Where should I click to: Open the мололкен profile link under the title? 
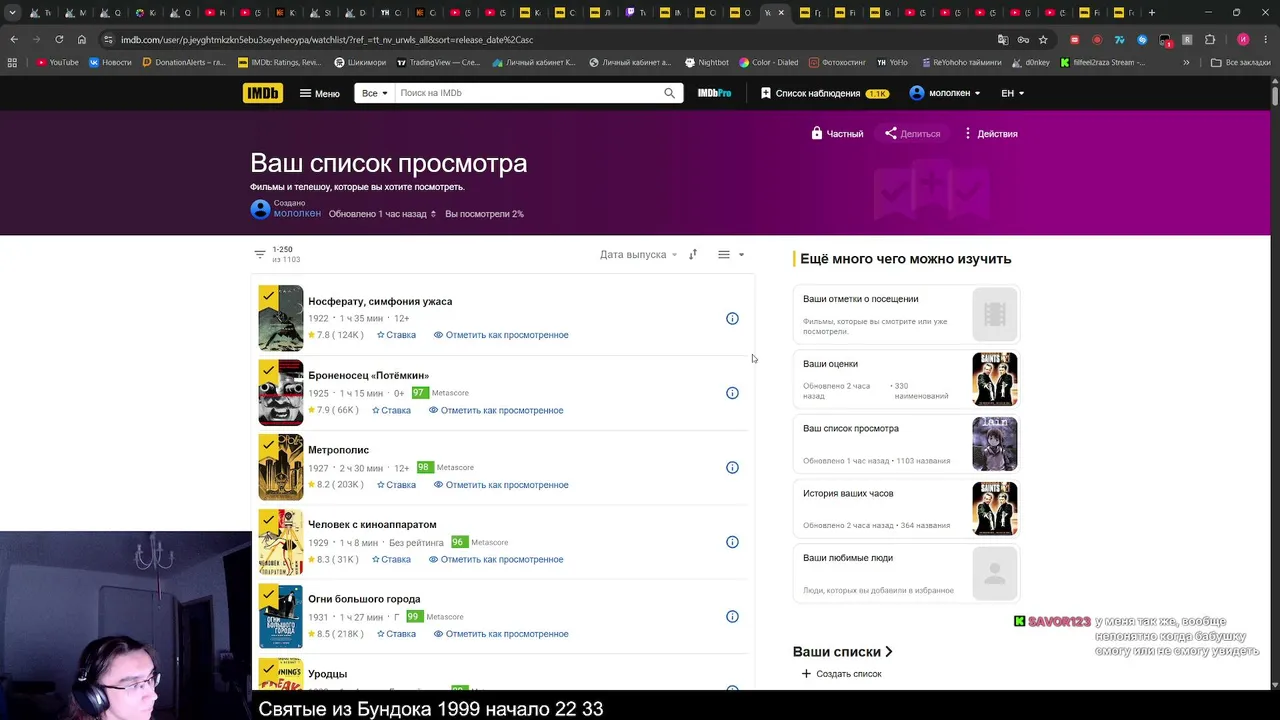point(297,213)
